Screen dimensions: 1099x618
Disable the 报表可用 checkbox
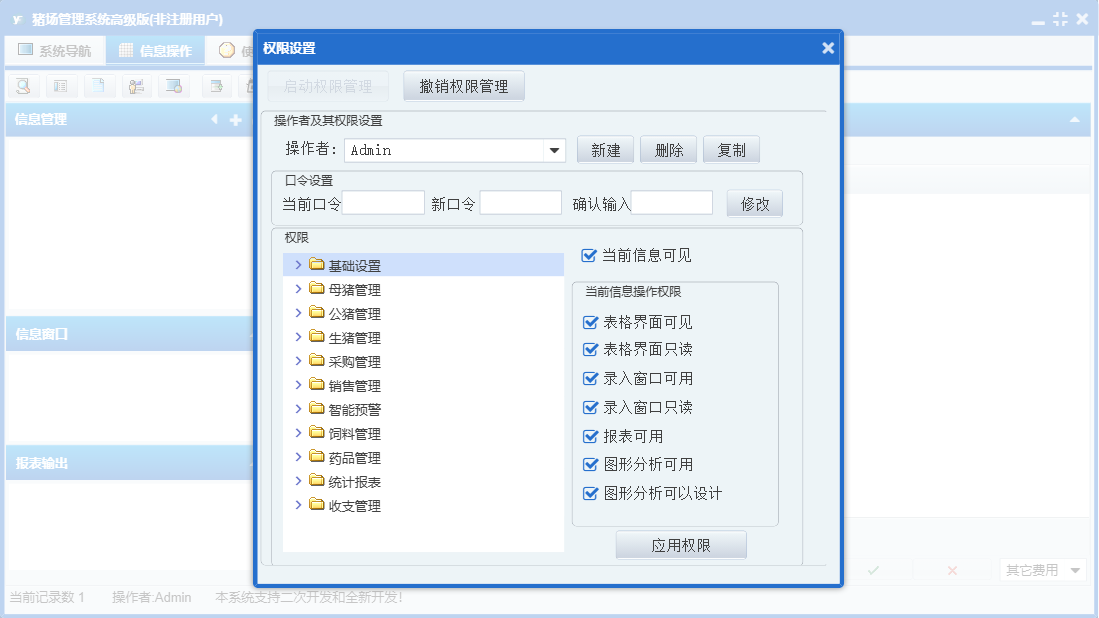click(589, 437)
